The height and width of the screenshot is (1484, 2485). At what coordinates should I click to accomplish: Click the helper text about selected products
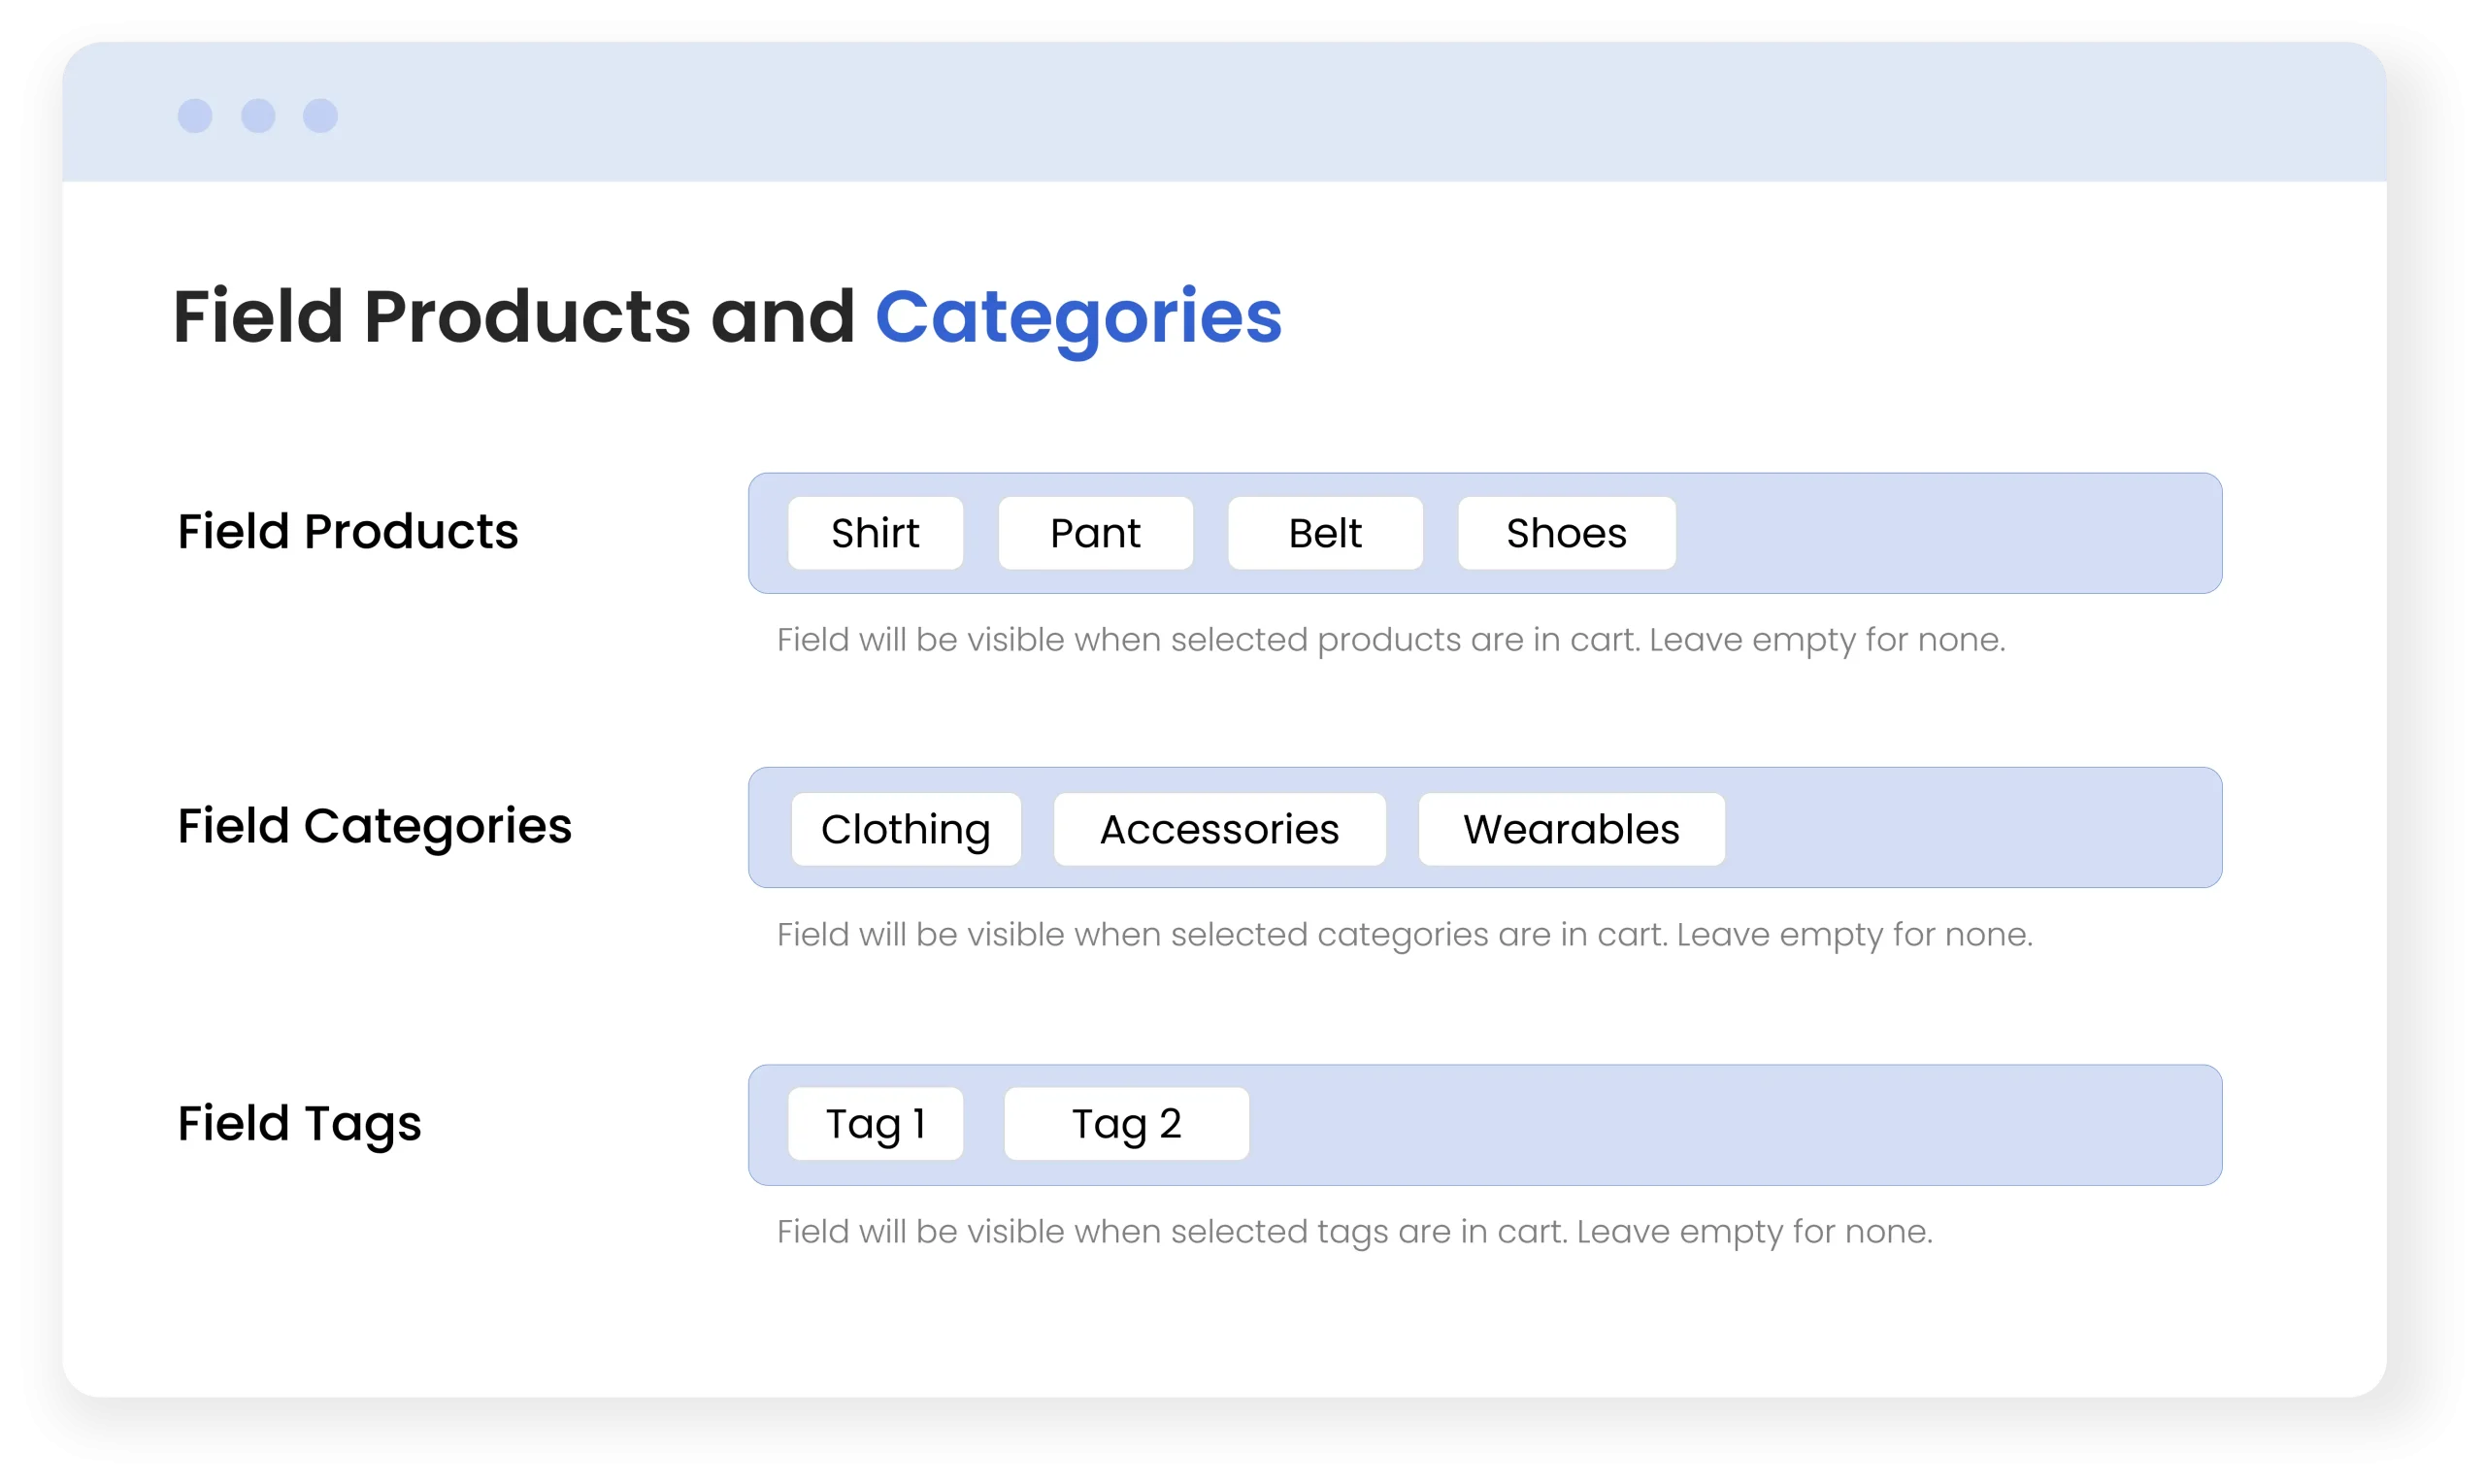click(1391, 640)
